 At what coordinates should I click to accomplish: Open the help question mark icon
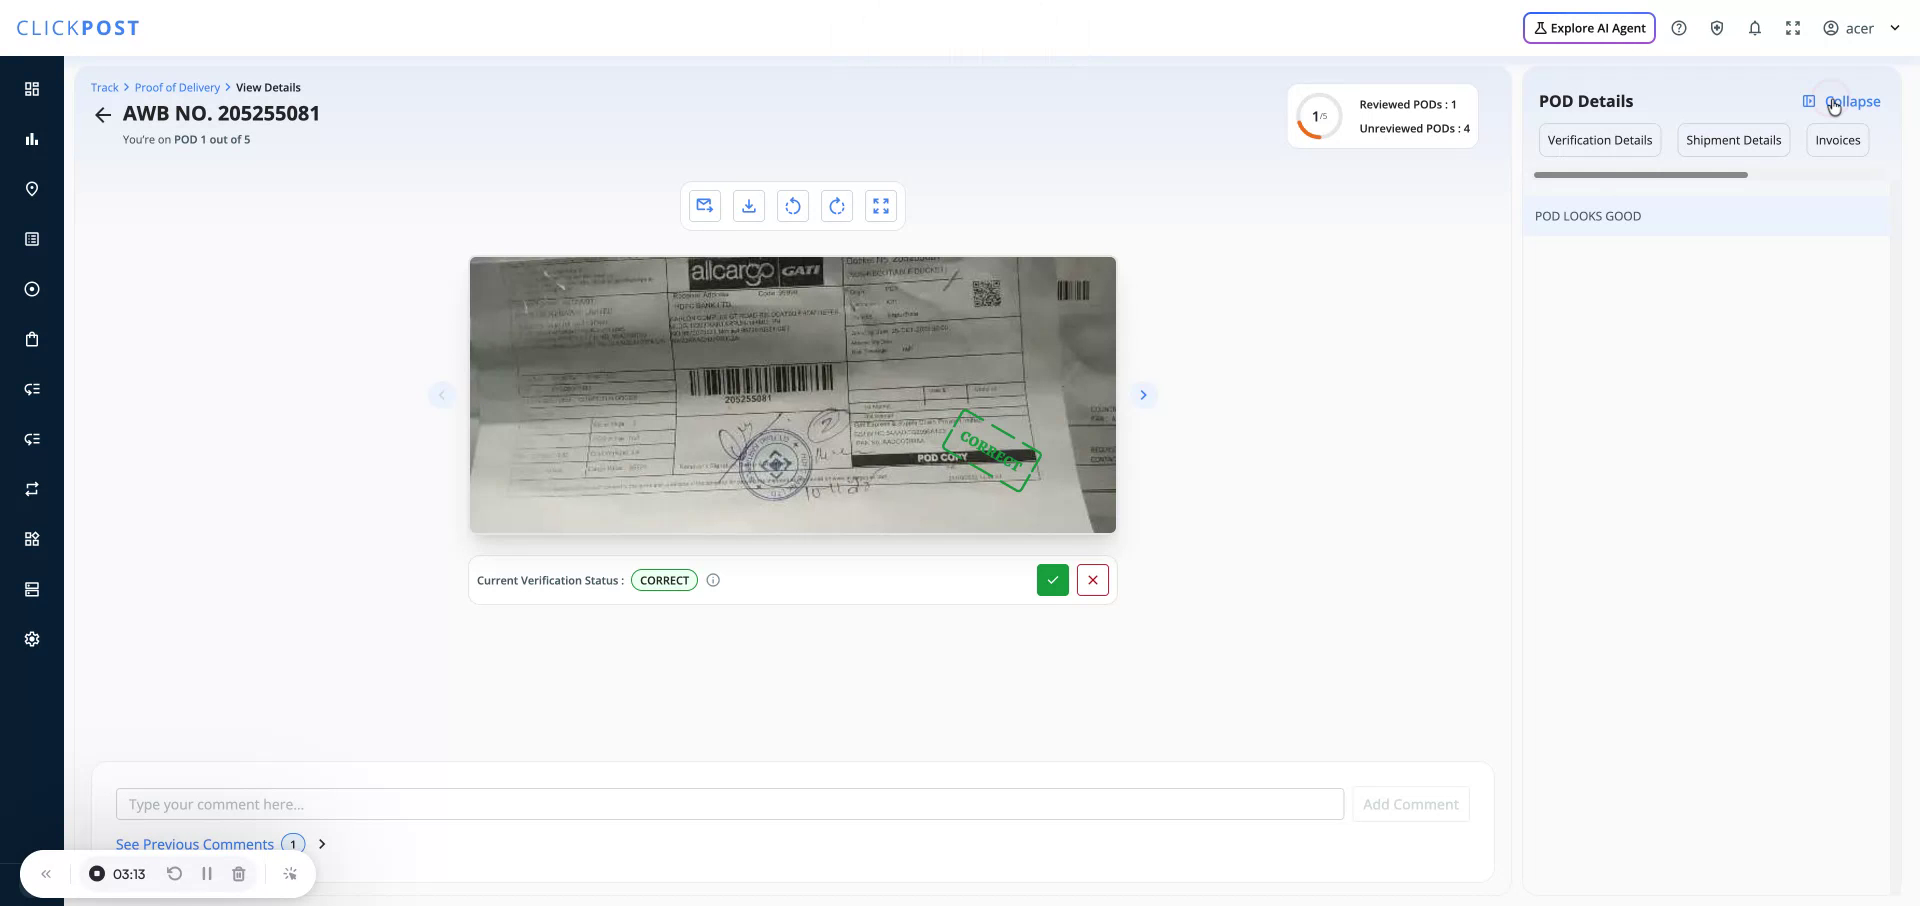tap(1679, 27)
